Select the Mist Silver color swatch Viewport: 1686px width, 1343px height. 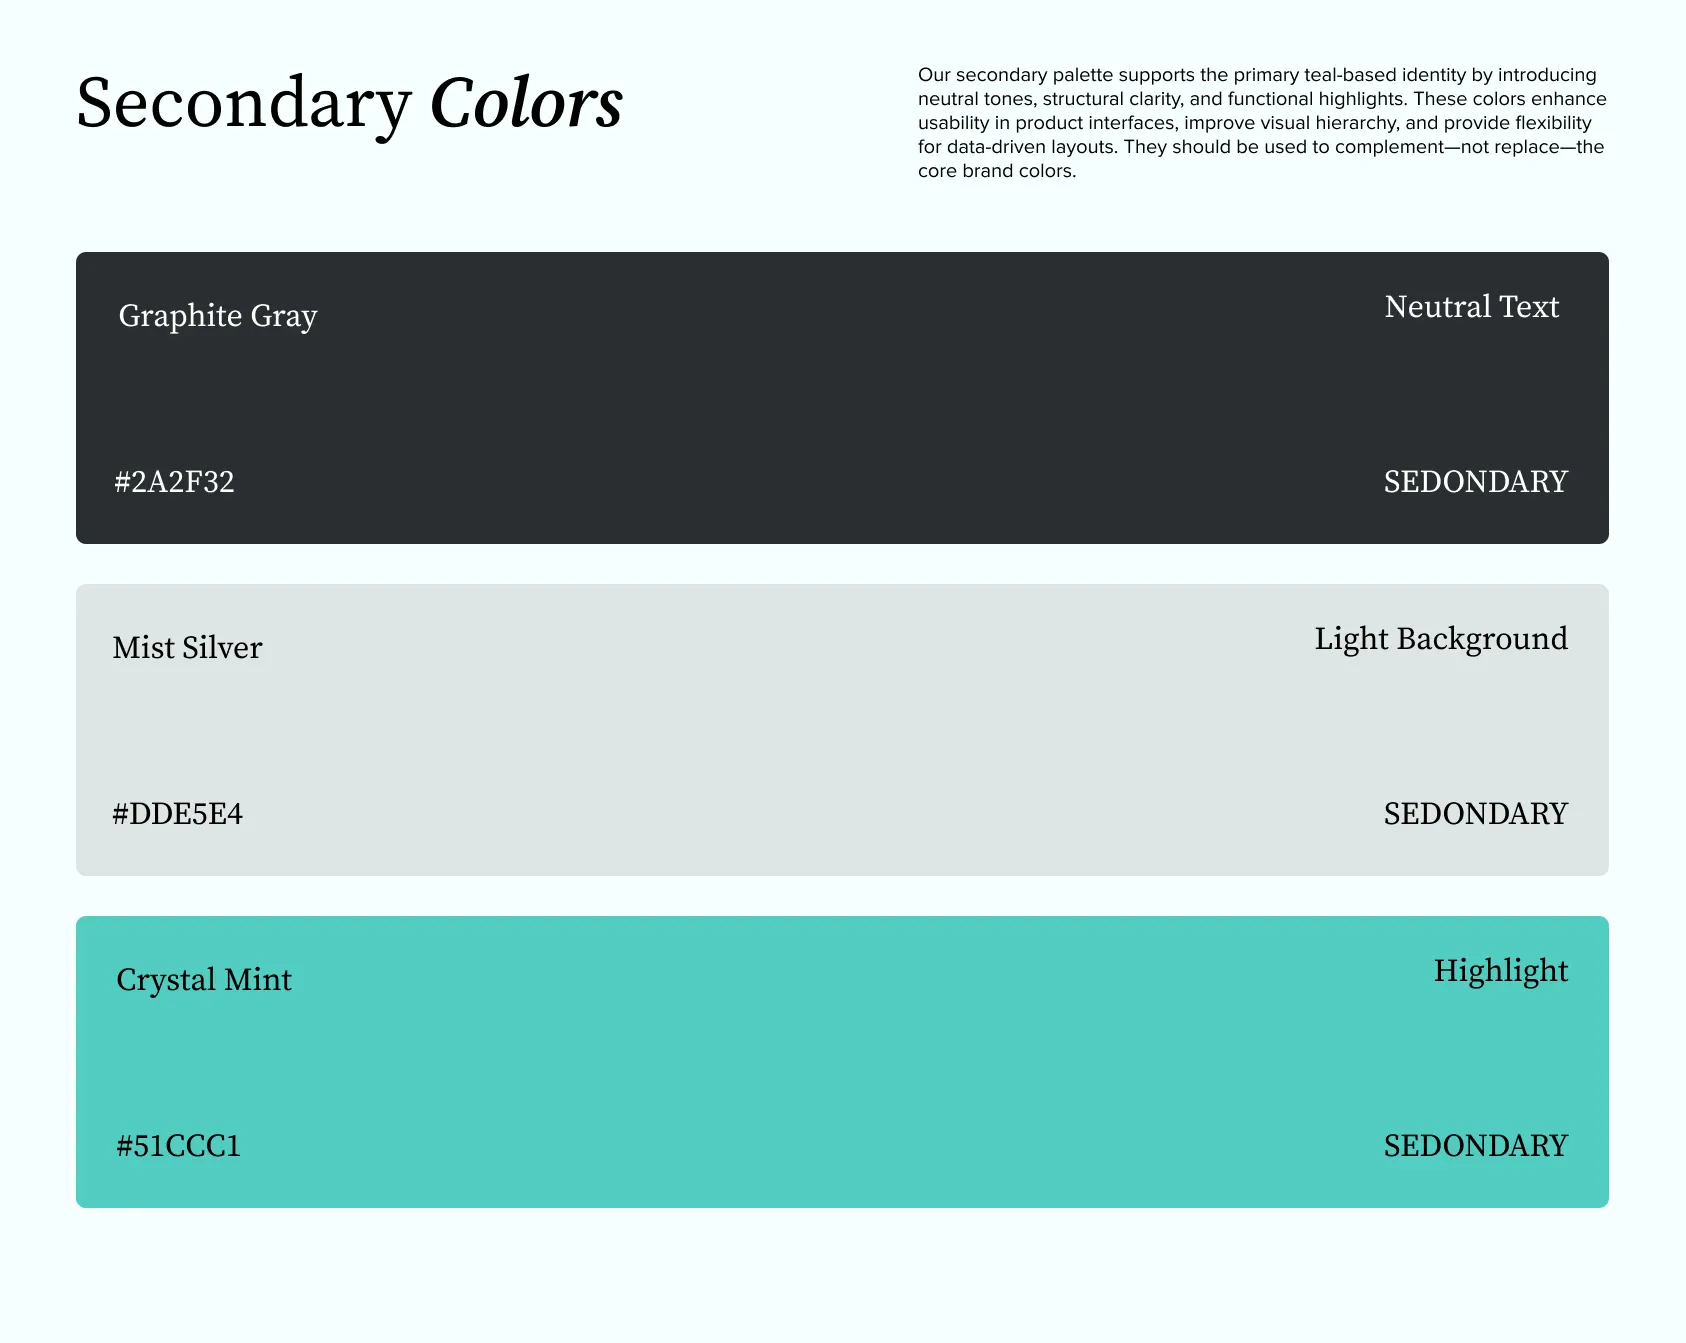(x=842, y=730)
